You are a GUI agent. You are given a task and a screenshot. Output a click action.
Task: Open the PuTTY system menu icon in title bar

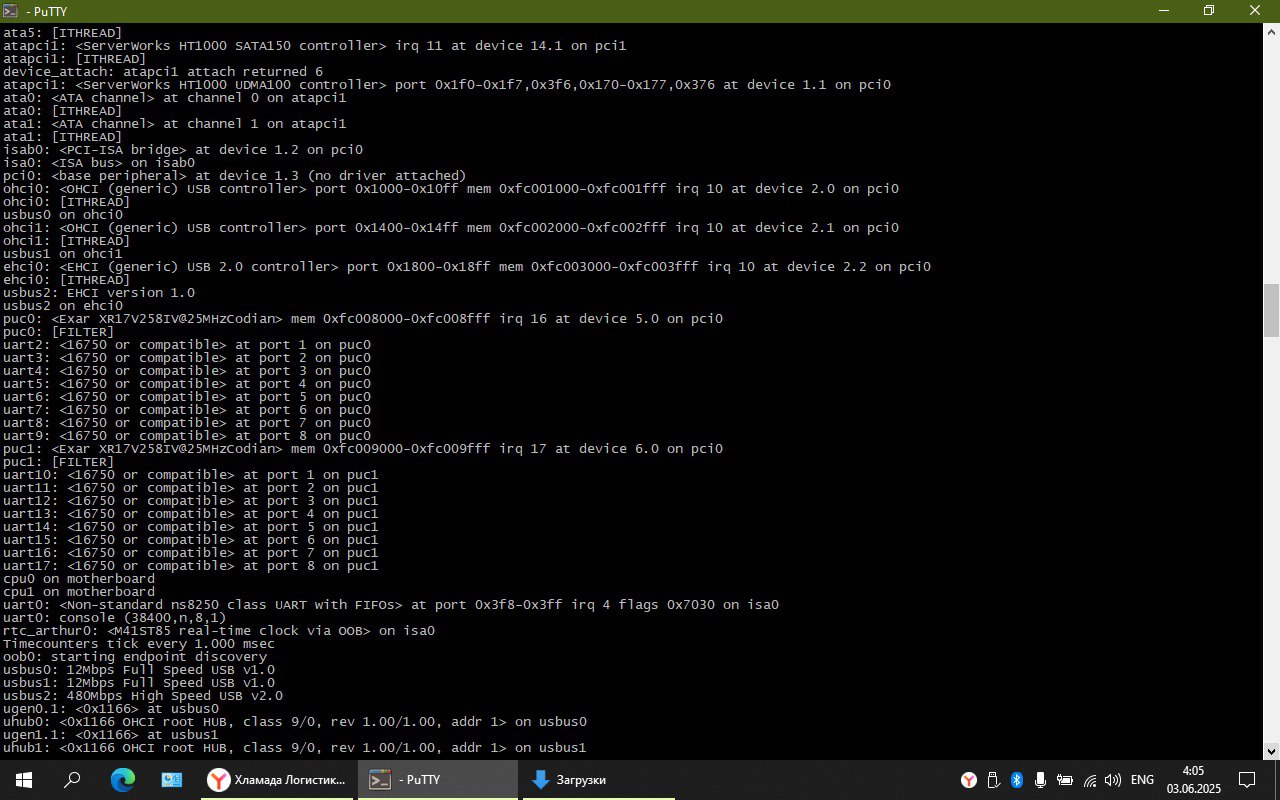[10, 10]
